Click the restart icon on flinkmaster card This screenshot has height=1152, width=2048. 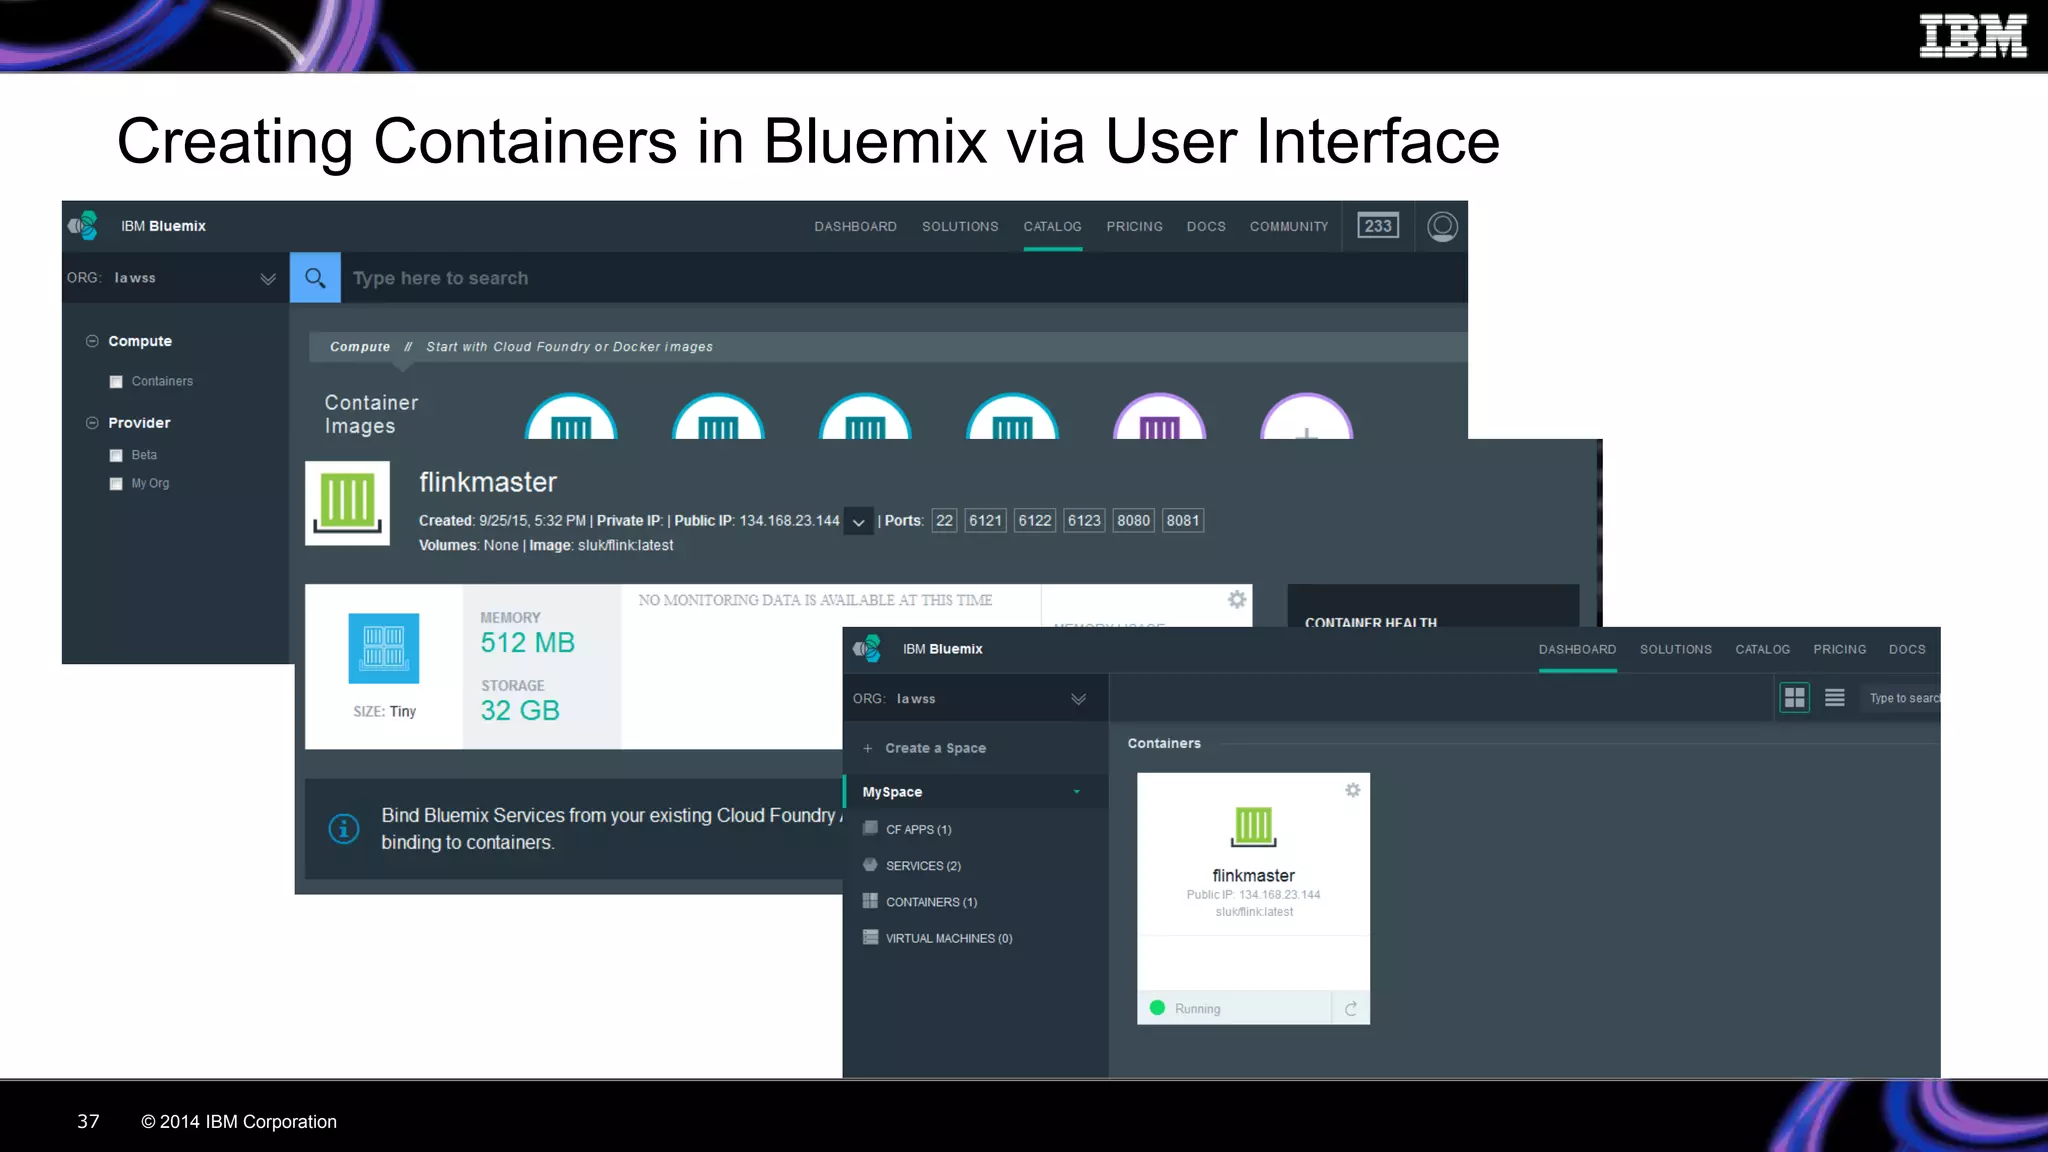1351,1008
